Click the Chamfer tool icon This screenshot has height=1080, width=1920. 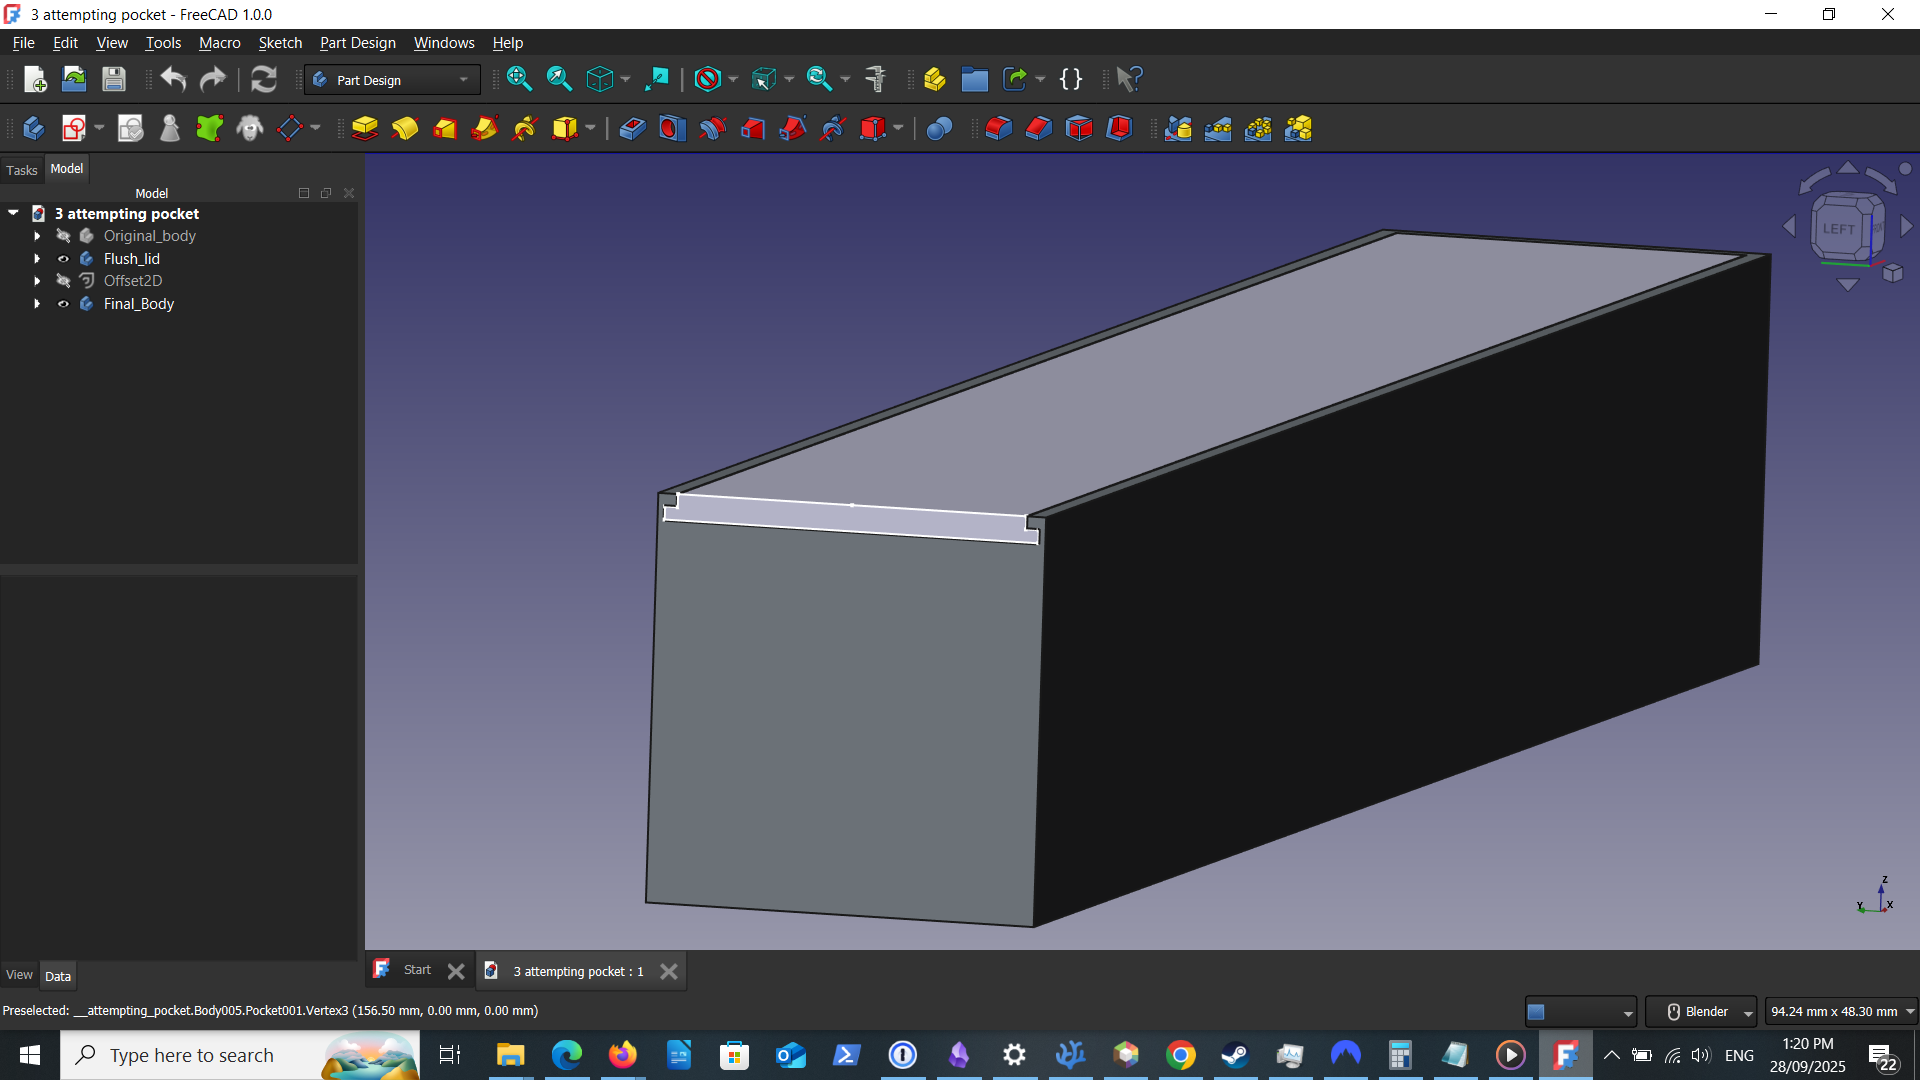(1039, 129)
